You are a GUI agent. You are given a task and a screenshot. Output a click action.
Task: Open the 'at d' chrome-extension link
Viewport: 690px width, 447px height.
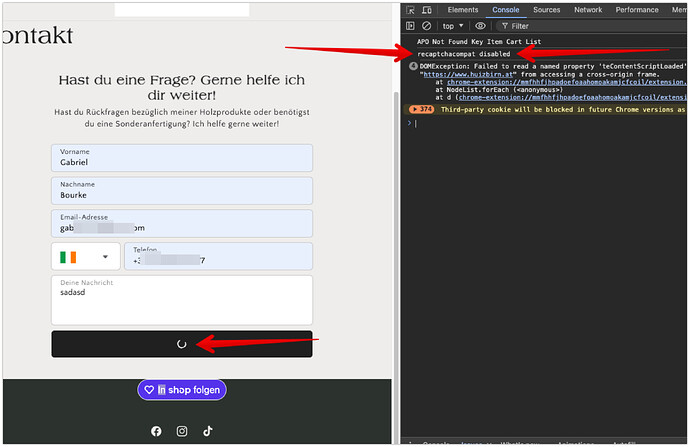[572, 97]
